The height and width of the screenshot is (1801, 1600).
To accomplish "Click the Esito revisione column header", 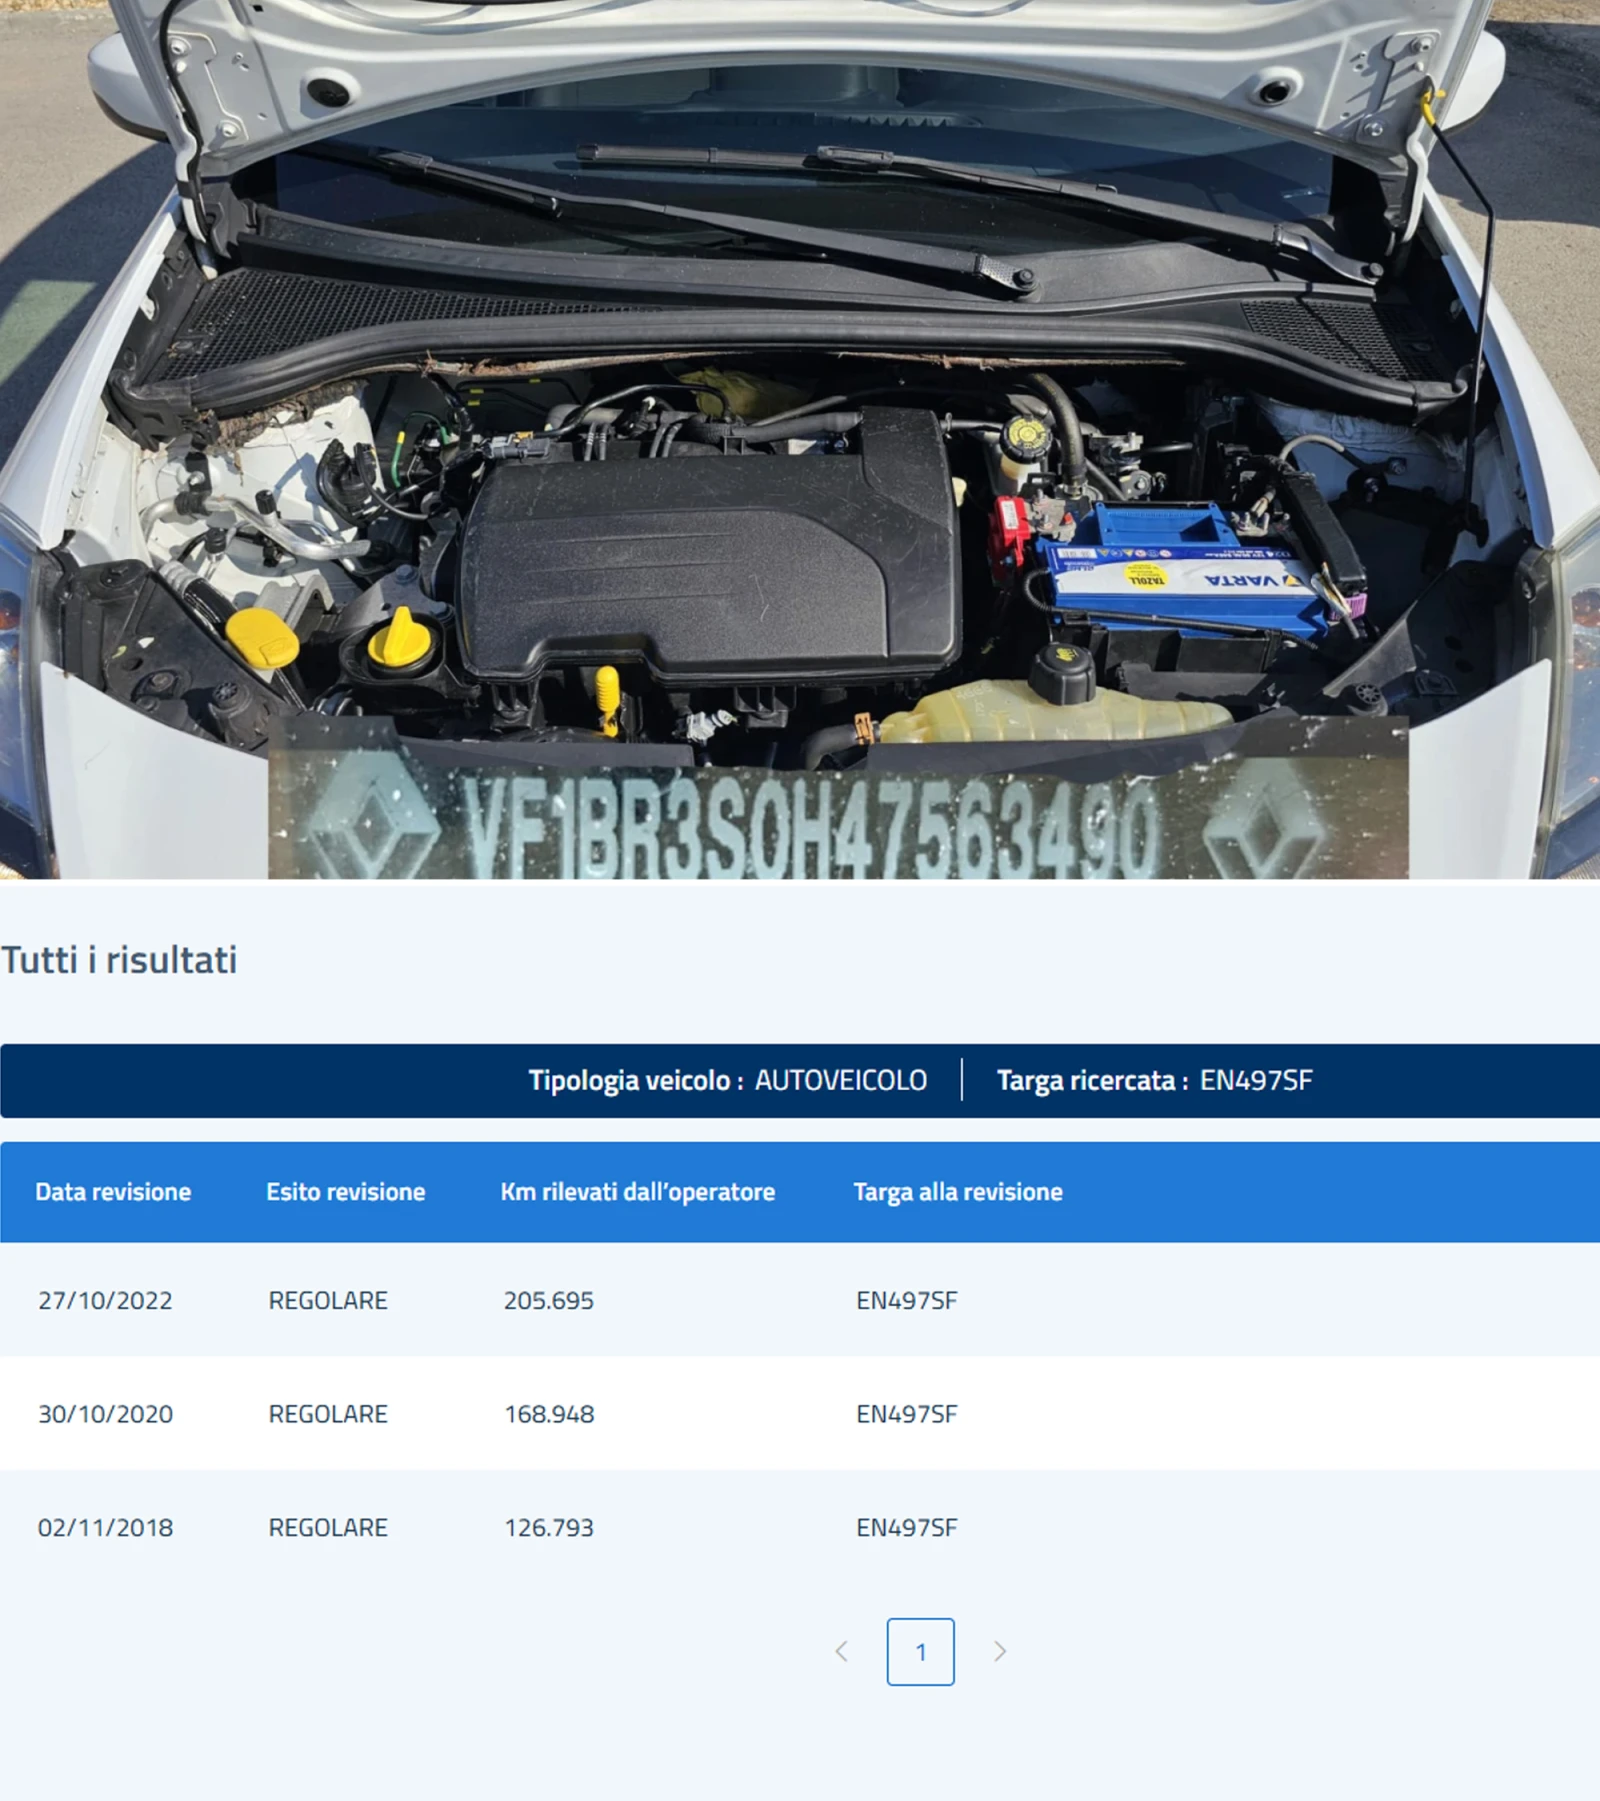I will (345, 1191).
